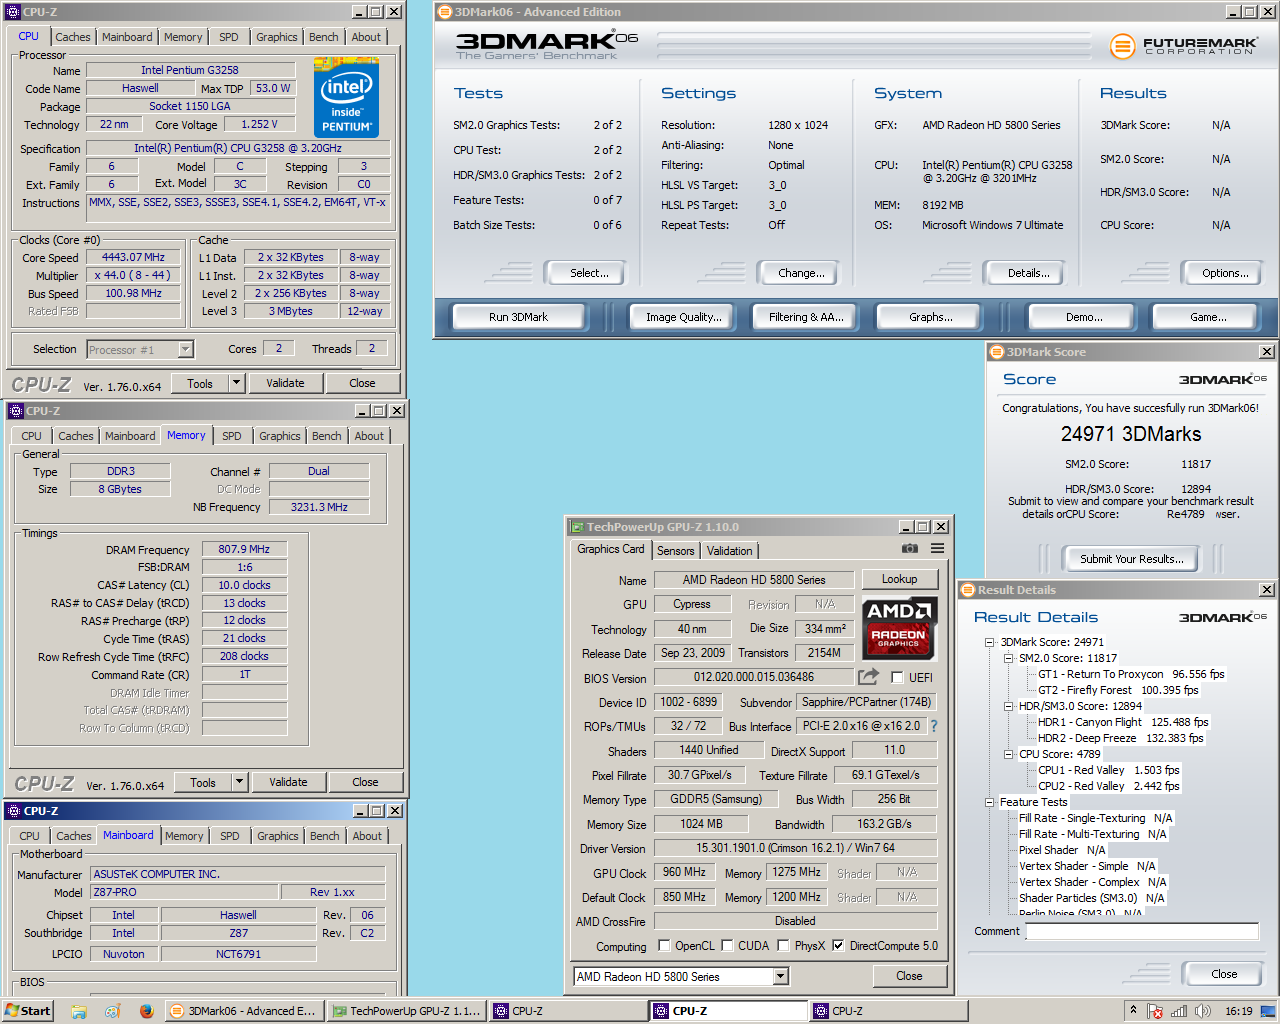Image resolution: width=1280 pixels, height=1024 pixels.
Task: Click the volume speaker tray icon
Action: coord(1202,1011)
